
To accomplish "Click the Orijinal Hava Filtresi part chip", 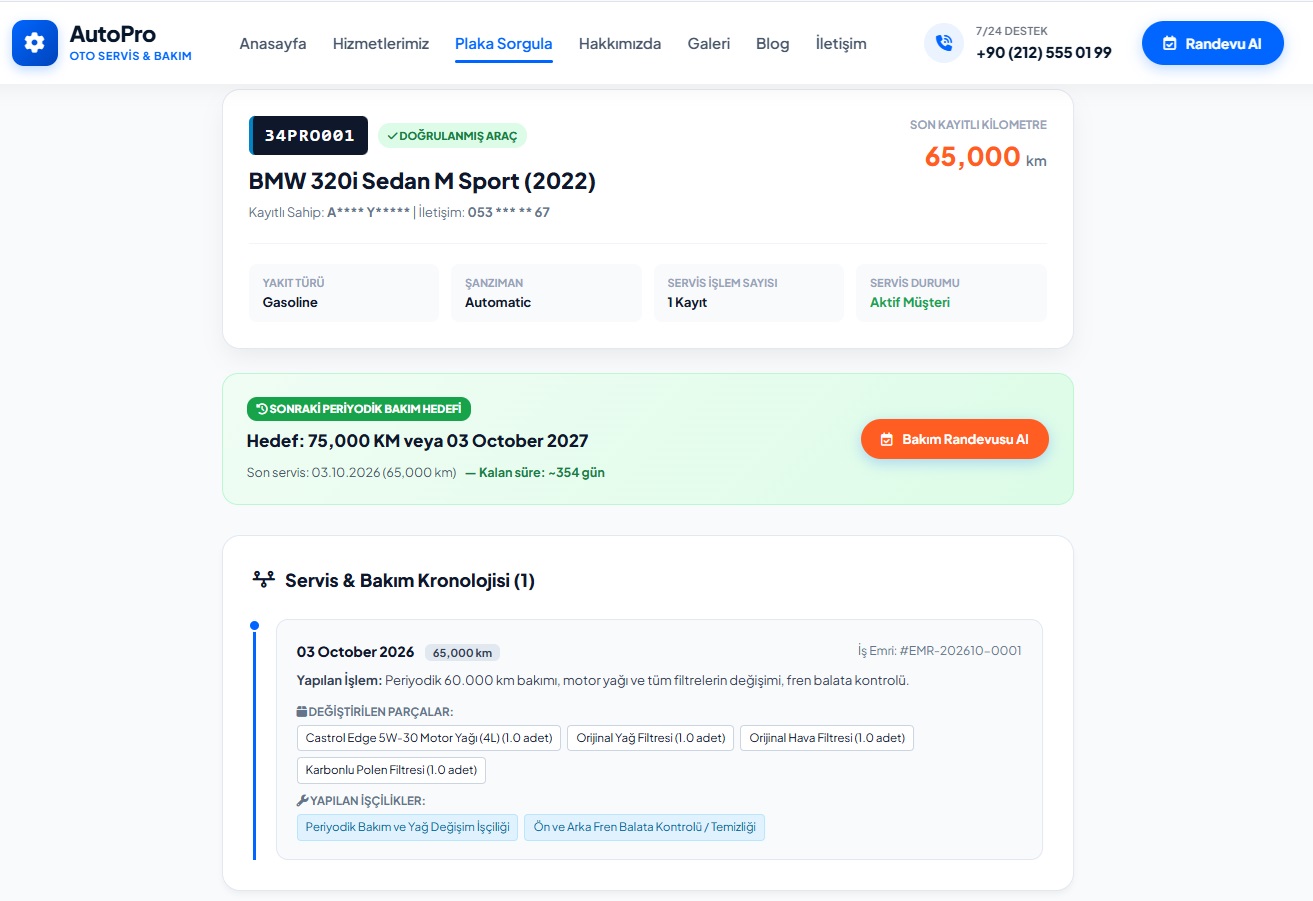I will (827, 738).
